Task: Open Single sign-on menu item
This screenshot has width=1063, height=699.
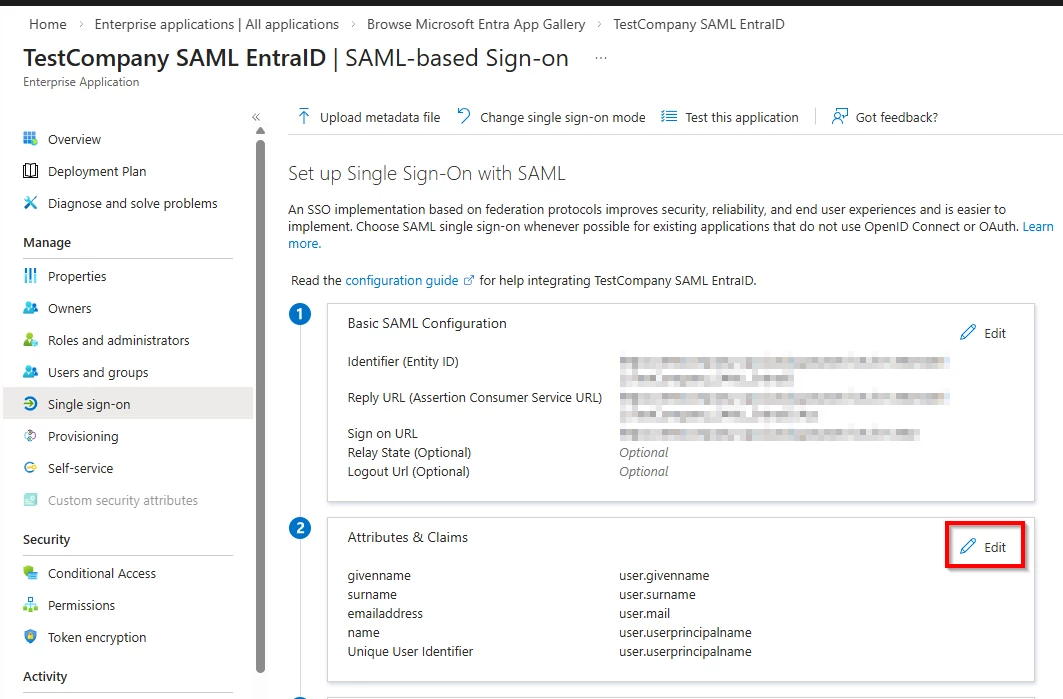Action: (89, 404)
